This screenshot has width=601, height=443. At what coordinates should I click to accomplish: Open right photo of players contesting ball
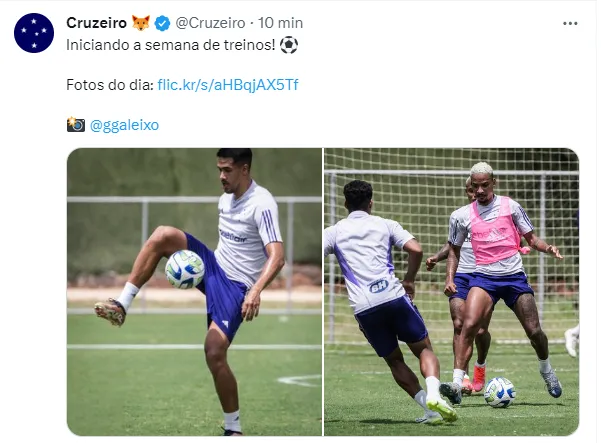click(452, 292)
